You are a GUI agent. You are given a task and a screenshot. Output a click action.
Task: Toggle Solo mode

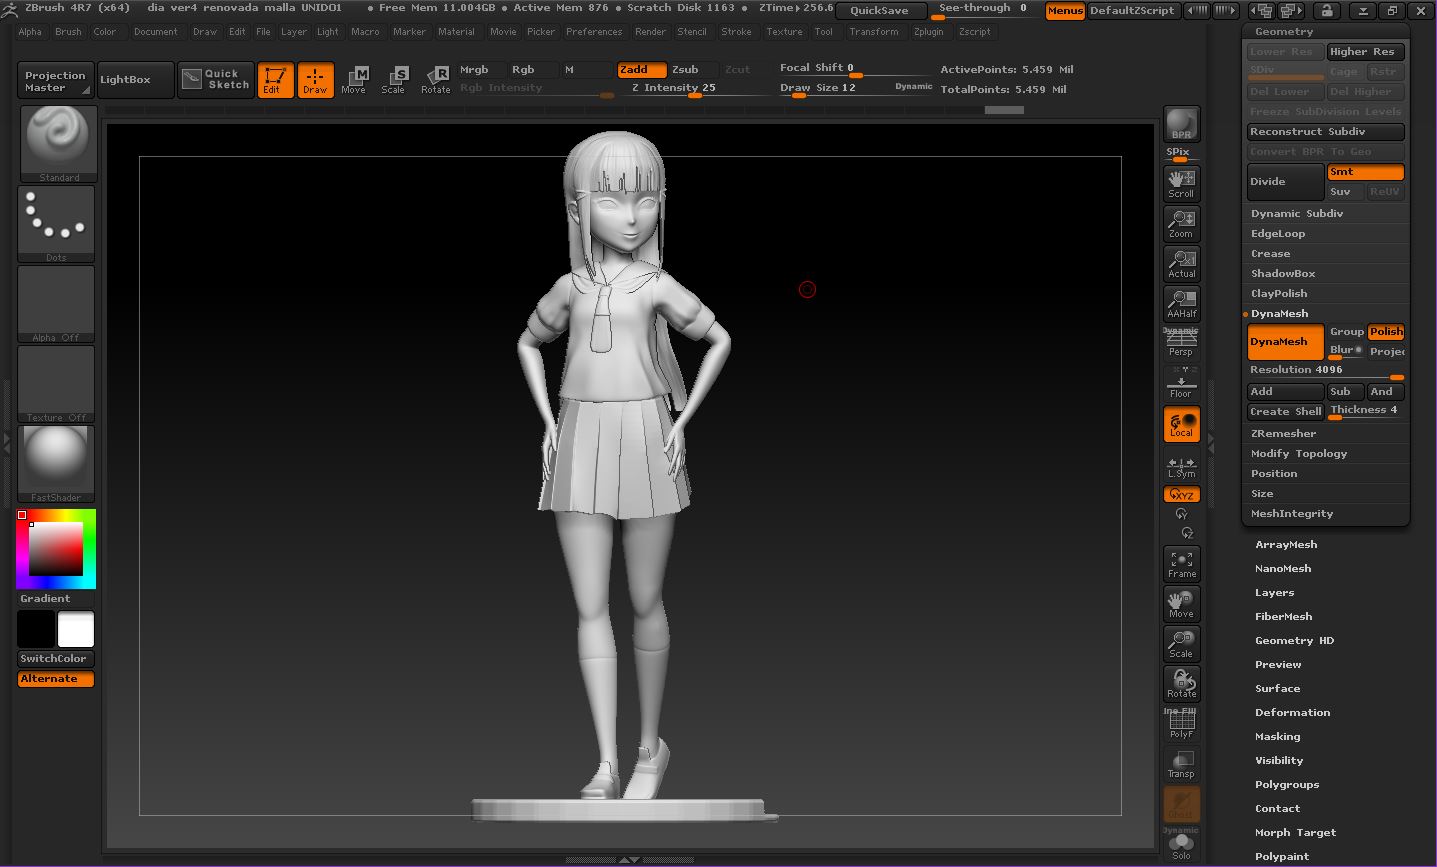(x=1182, y=844)
